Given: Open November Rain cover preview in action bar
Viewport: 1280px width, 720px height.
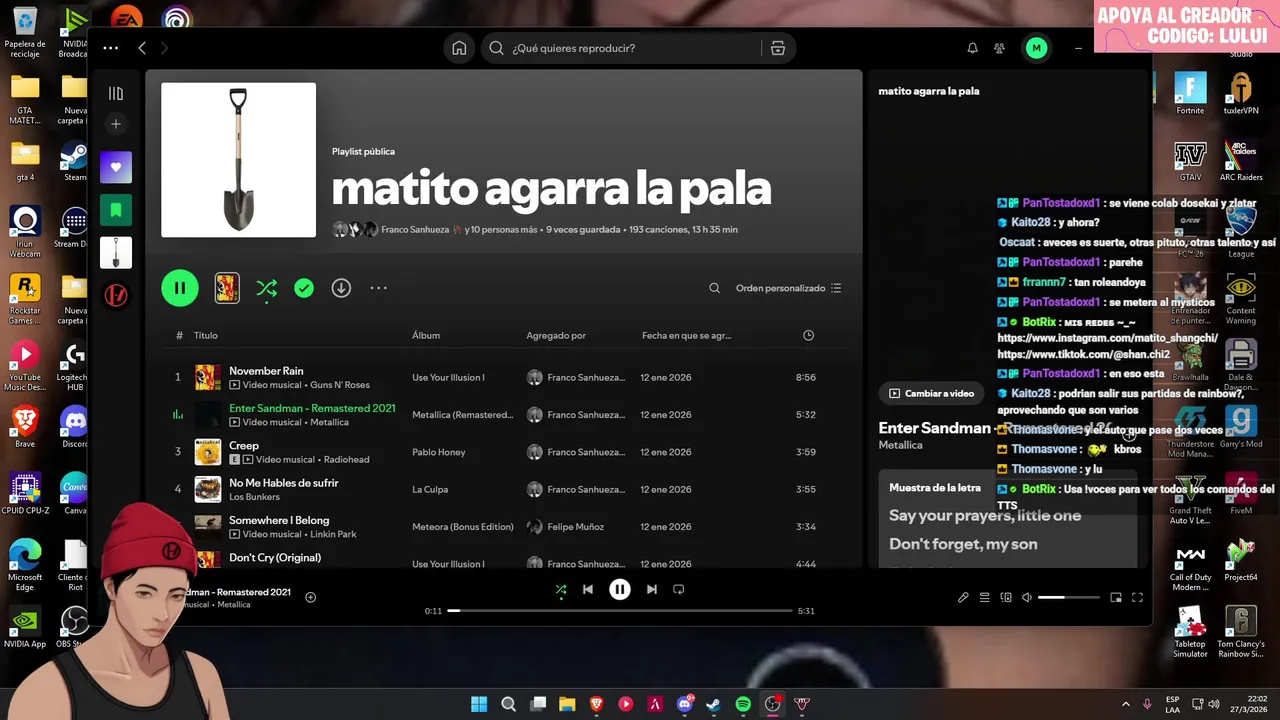Looking at the screenshot, I should 227,288.
